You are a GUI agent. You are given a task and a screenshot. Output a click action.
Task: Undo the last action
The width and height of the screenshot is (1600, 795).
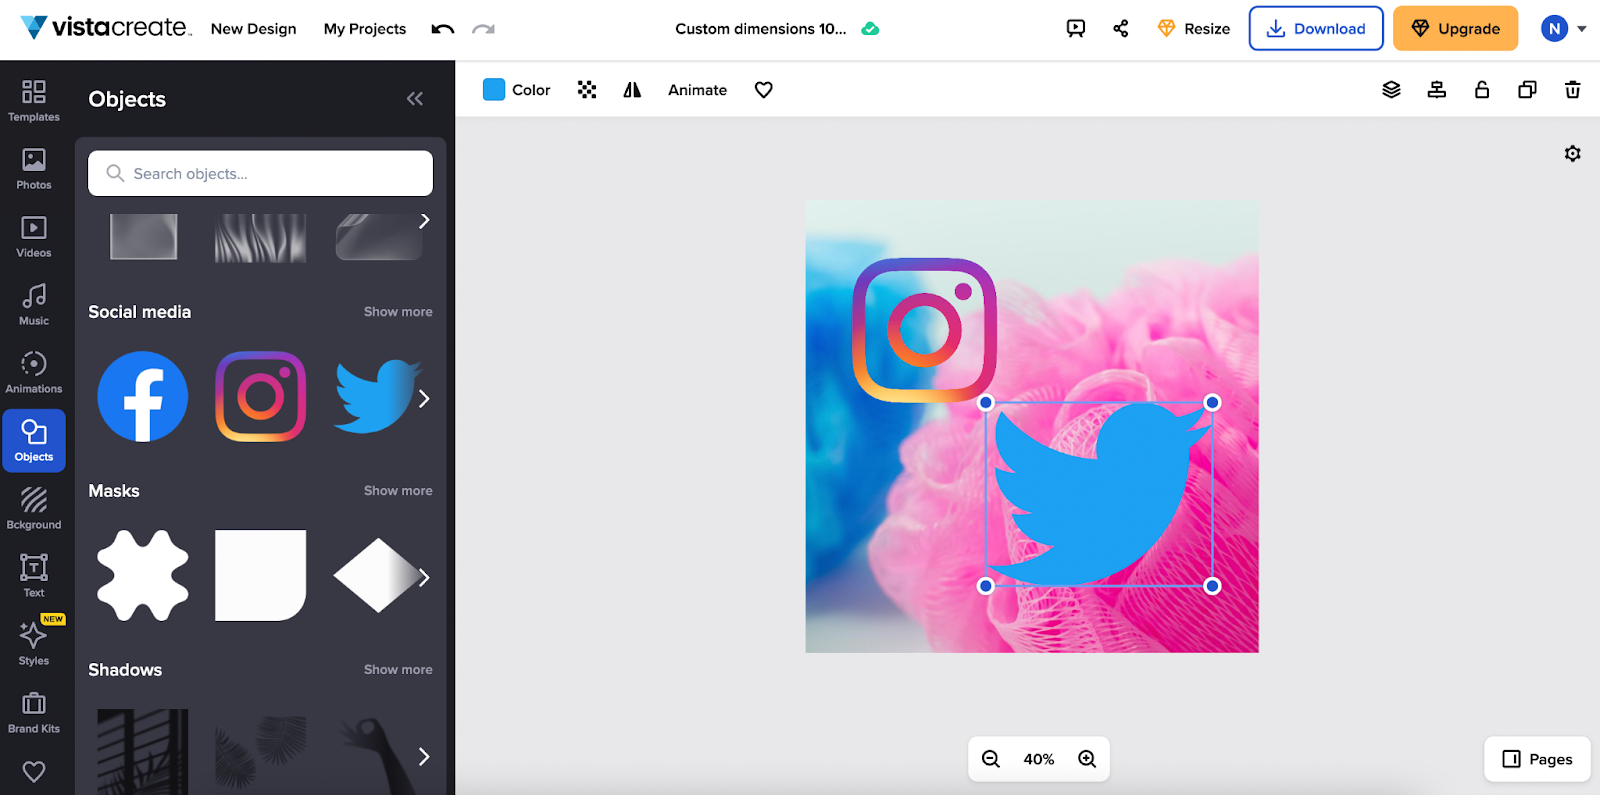(443, 29)
